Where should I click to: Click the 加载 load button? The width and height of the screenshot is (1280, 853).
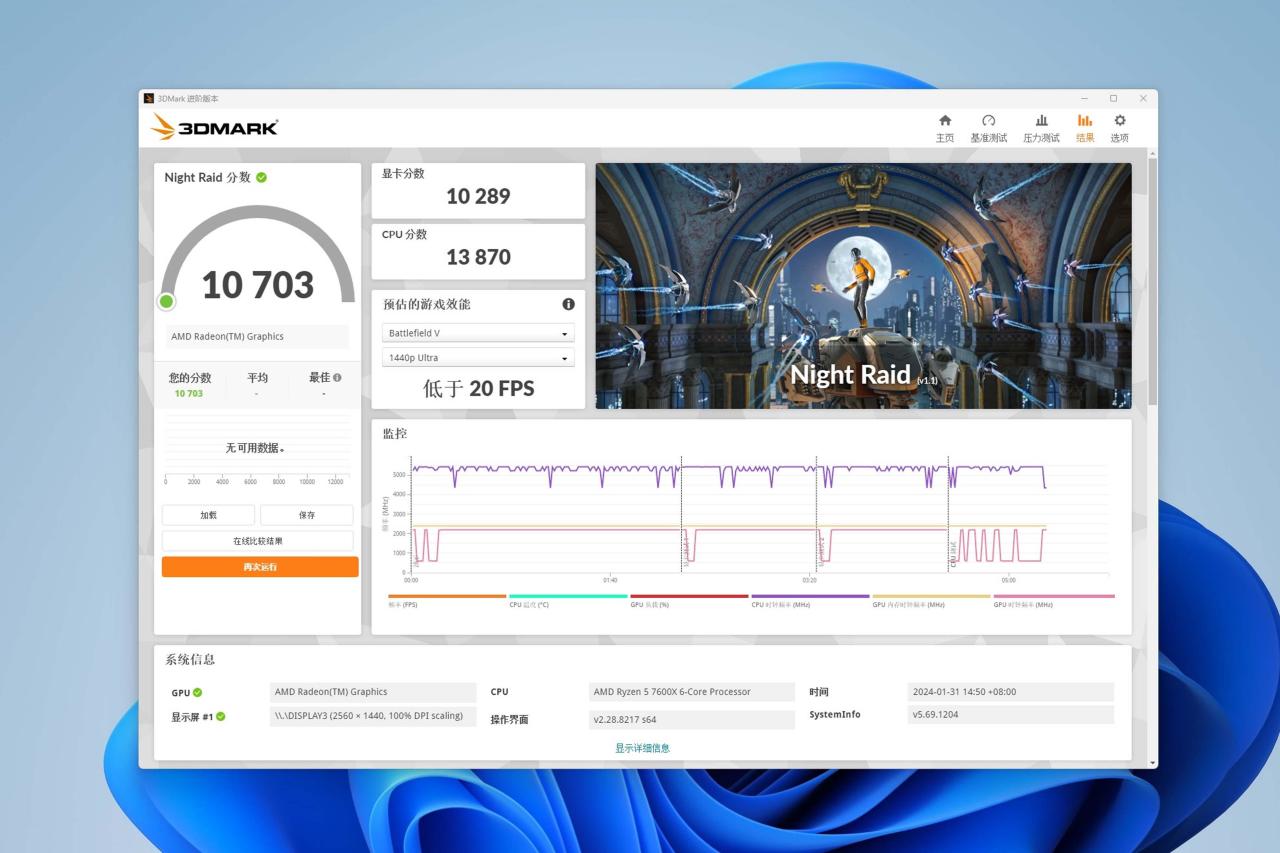coord(208,515)
